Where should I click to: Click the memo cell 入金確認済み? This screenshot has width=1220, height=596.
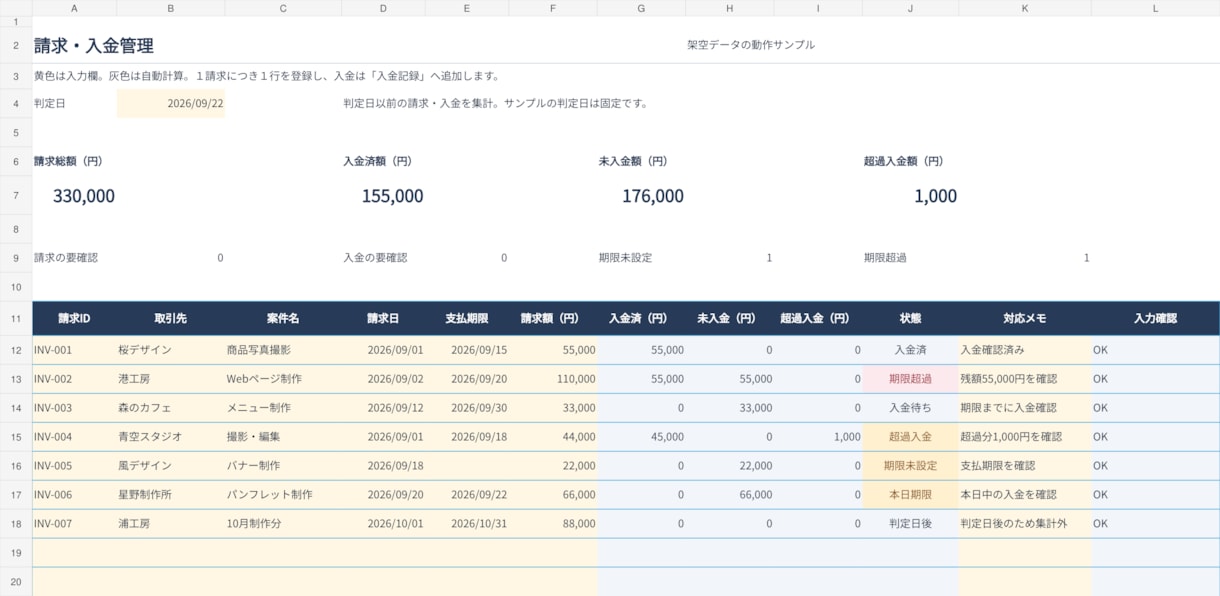tap(1025, 350)
